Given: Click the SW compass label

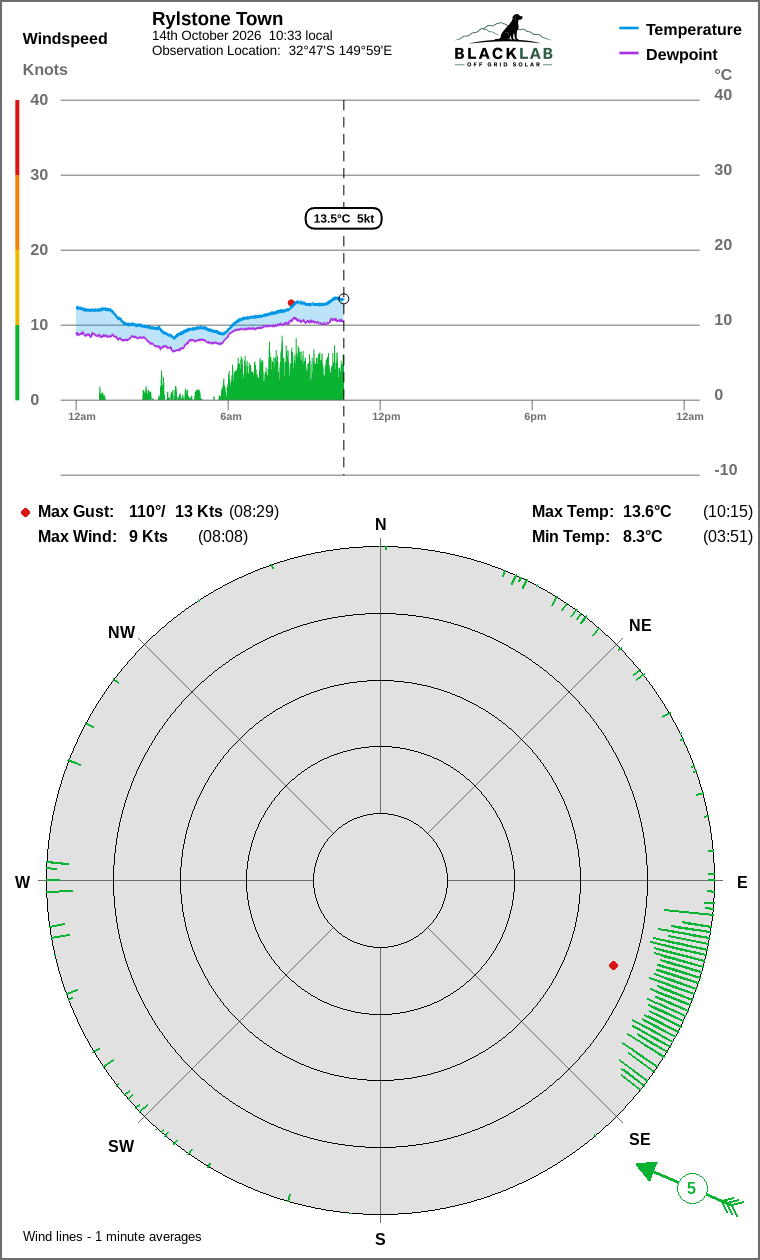Looking at the screenshot, I should click(x=121, y=1146).
